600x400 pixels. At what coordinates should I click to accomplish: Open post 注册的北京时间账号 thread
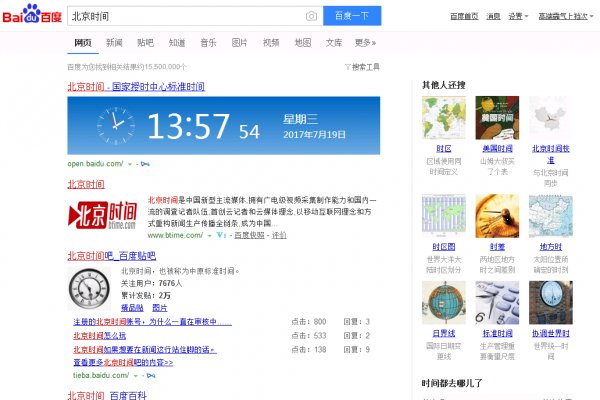pos(152,322)
